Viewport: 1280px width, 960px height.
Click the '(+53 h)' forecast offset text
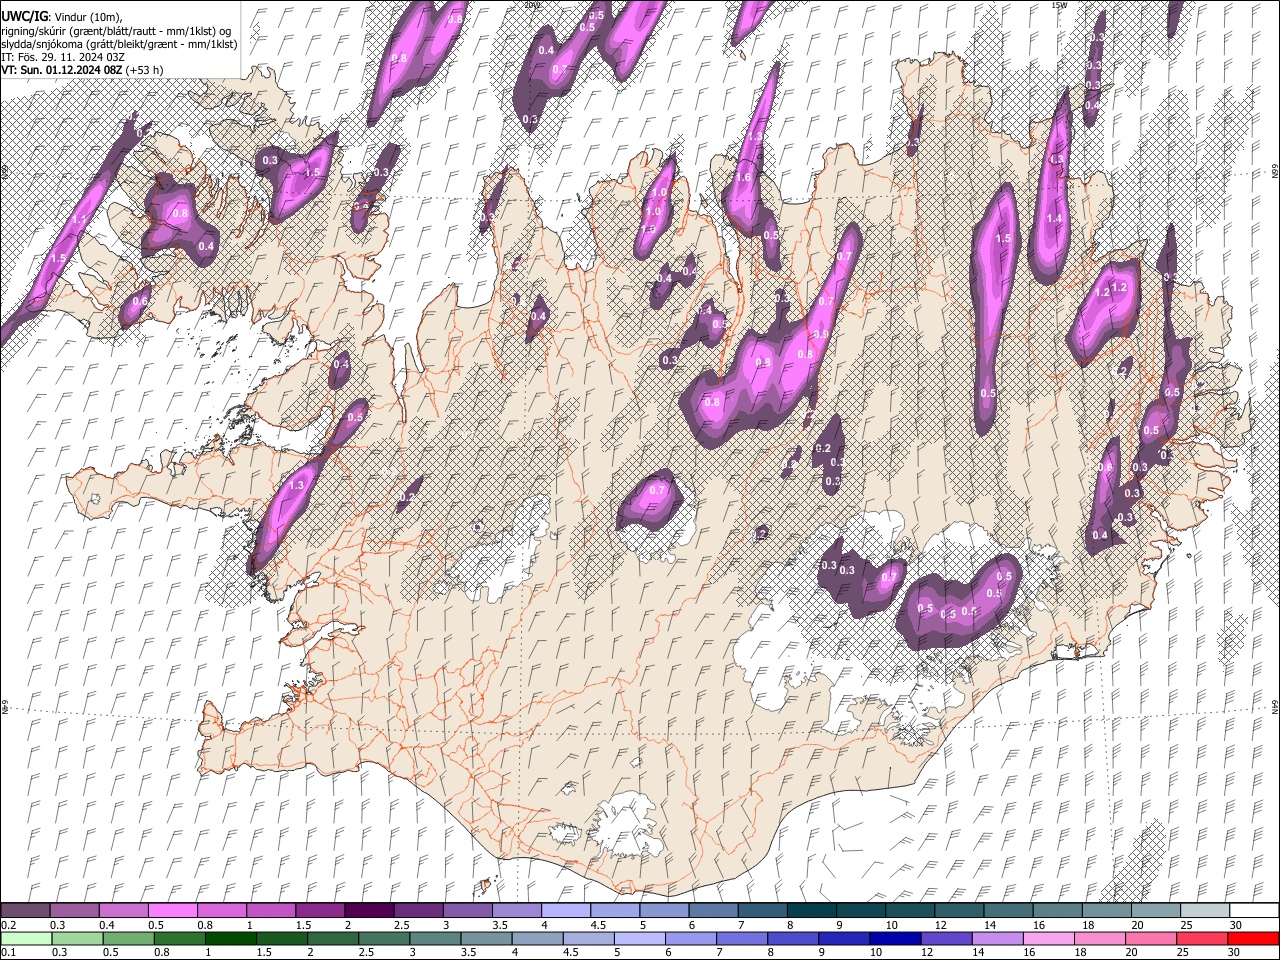(145, 70)
